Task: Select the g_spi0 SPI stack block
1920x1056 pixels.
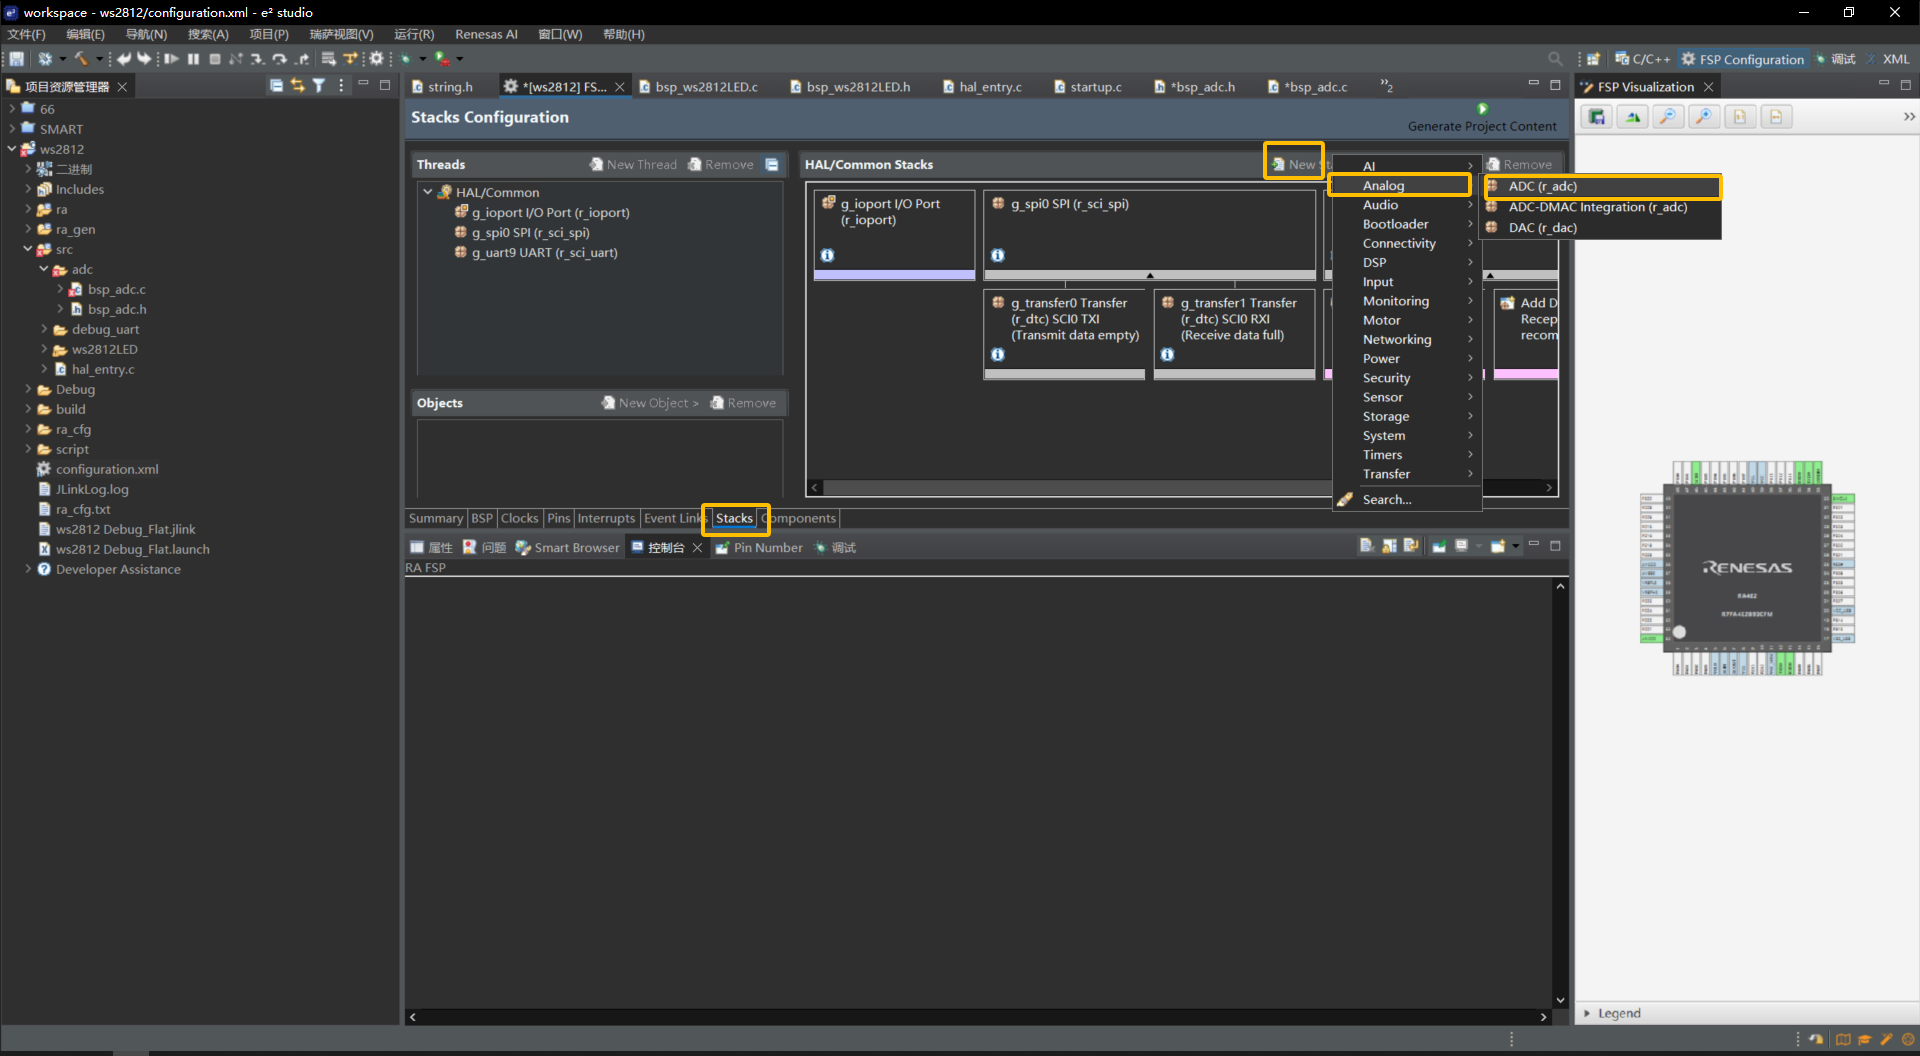Action: click(1149, 234)
